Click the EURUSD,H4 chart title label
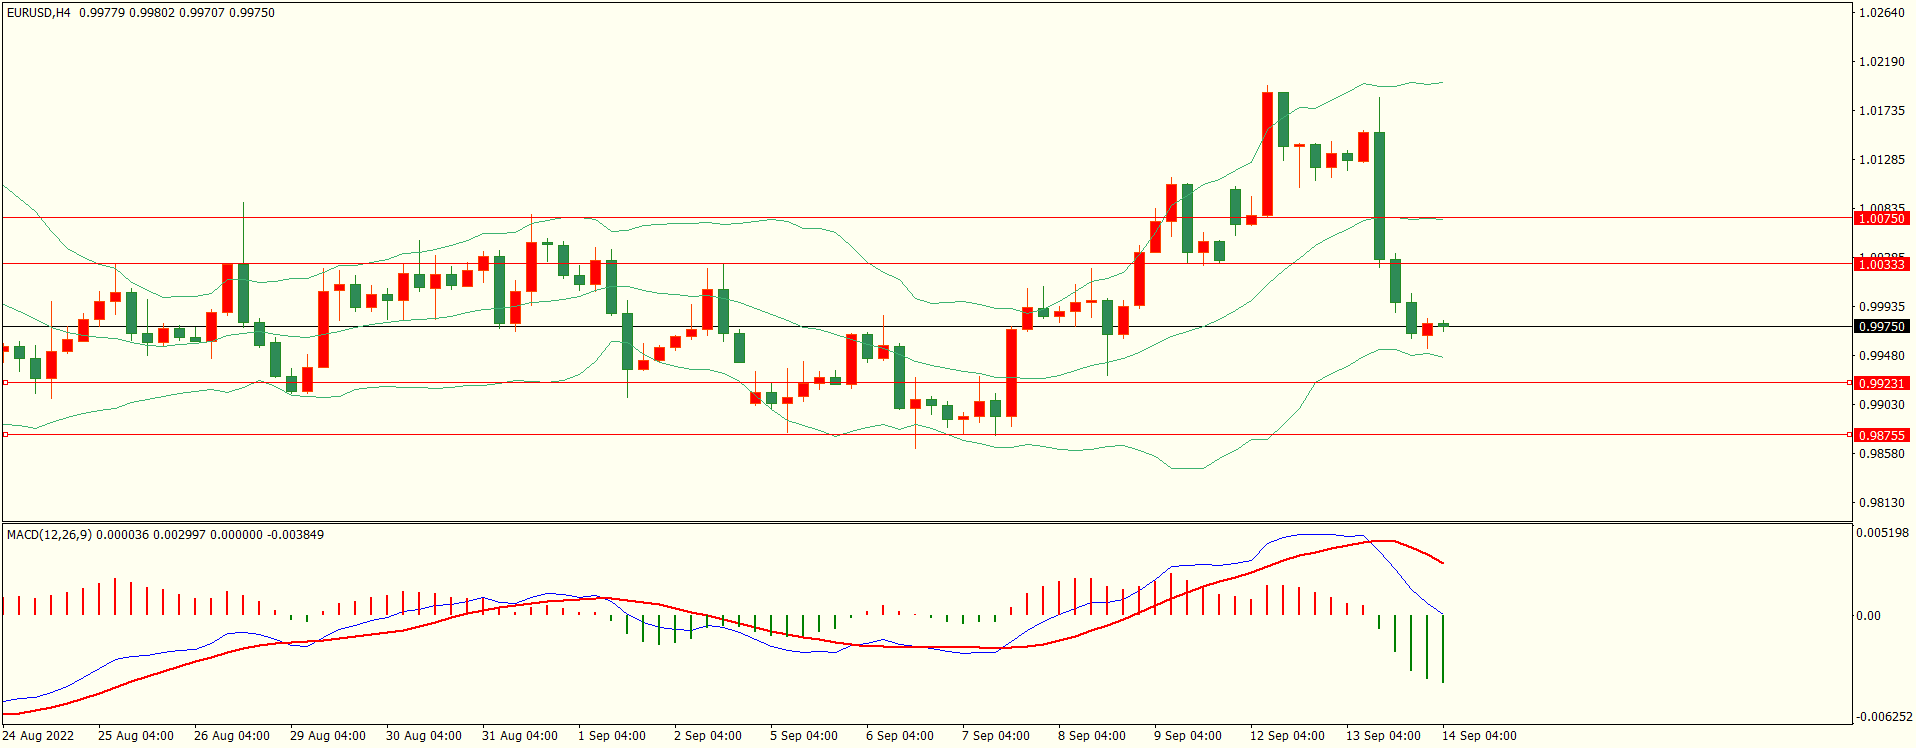This screenshot has width=1916, height=748. pyautogui.click(x=39, y=13)
